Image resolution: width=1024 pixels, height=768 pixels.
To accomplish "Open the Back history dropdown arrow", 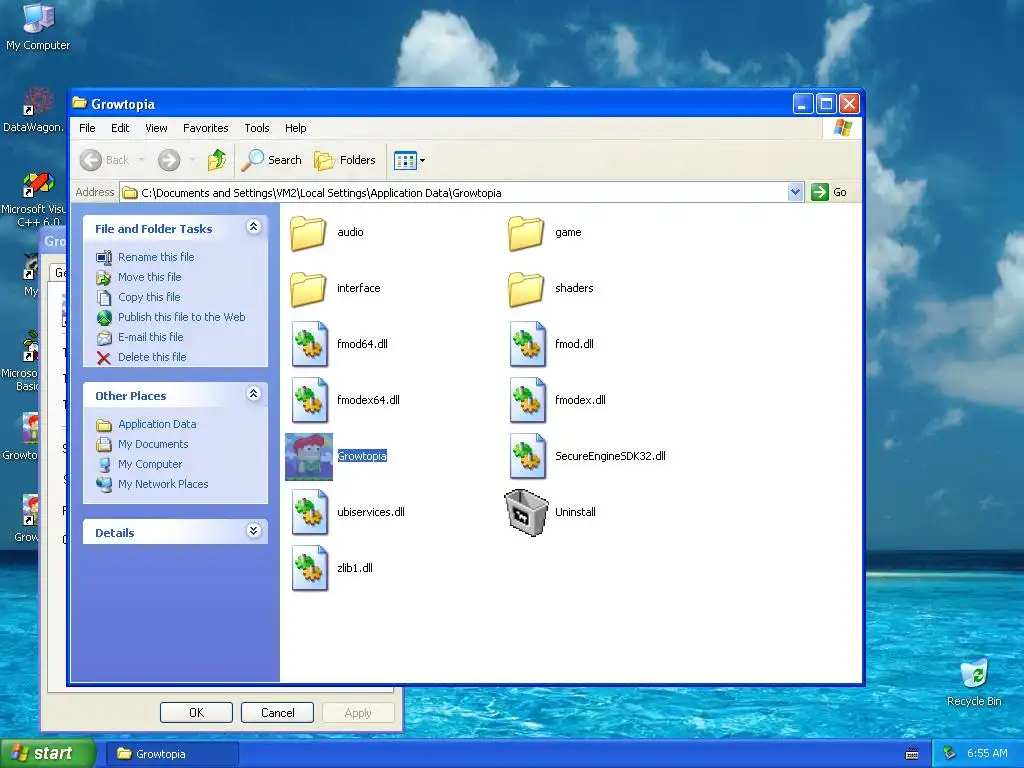I will [142, 160].
